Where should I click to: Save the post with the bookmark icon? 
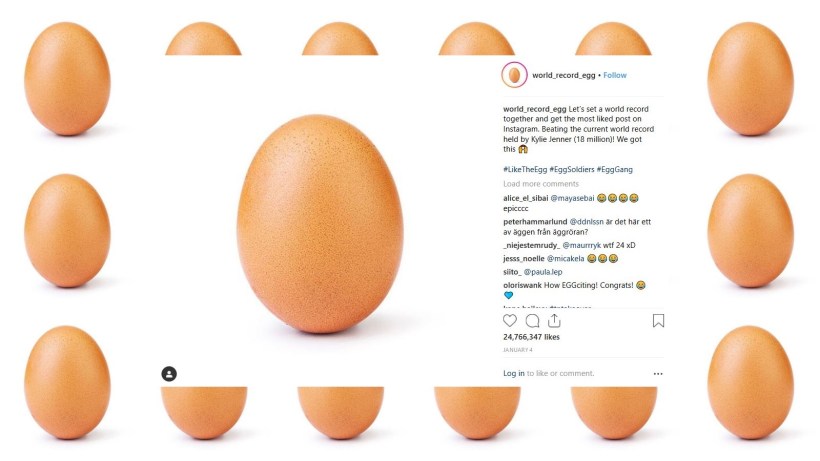658,321
